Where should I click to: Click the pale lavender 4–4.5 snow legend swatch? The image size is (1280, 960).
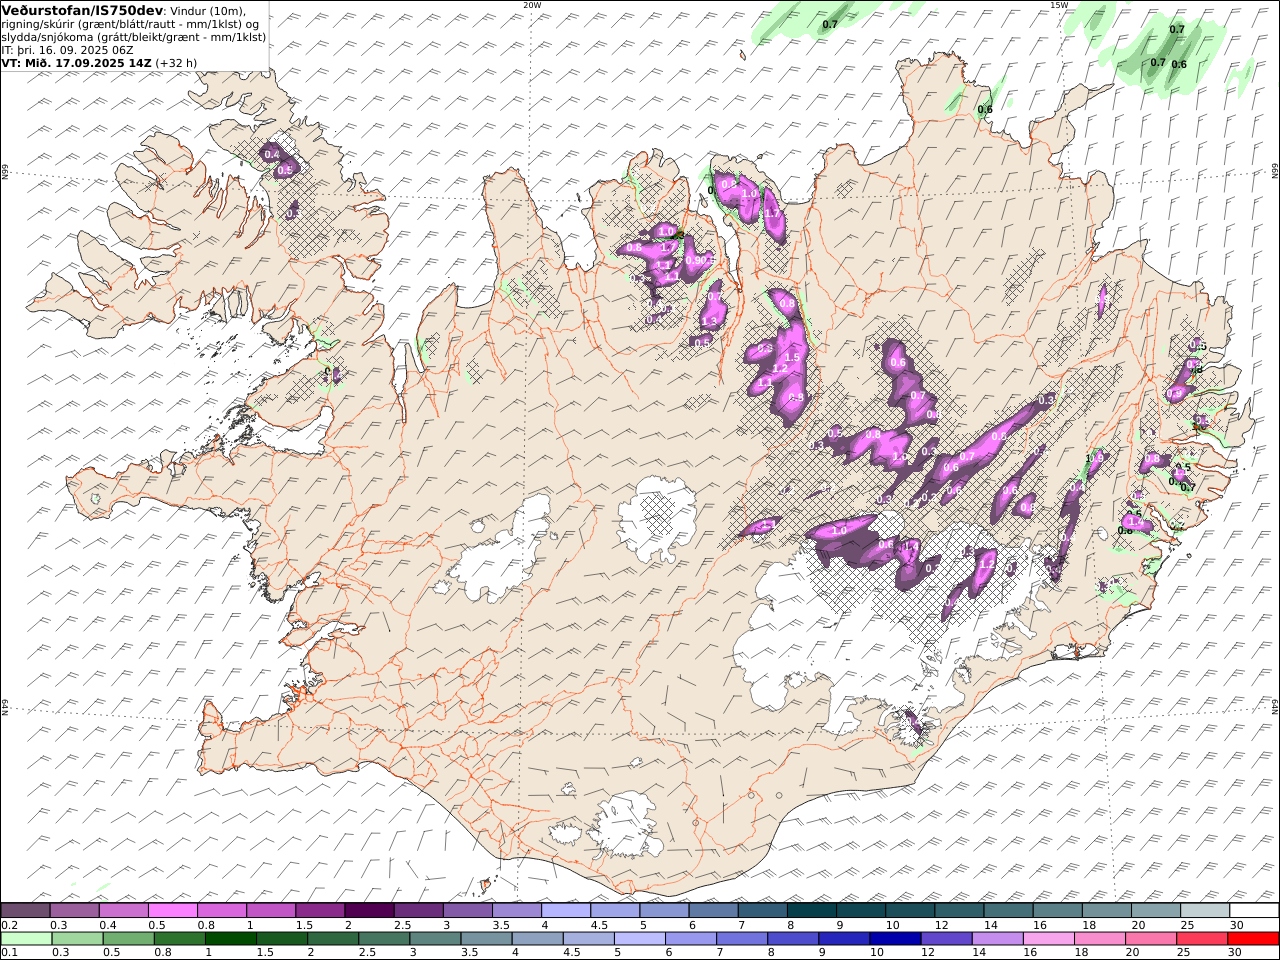[565, 910]
